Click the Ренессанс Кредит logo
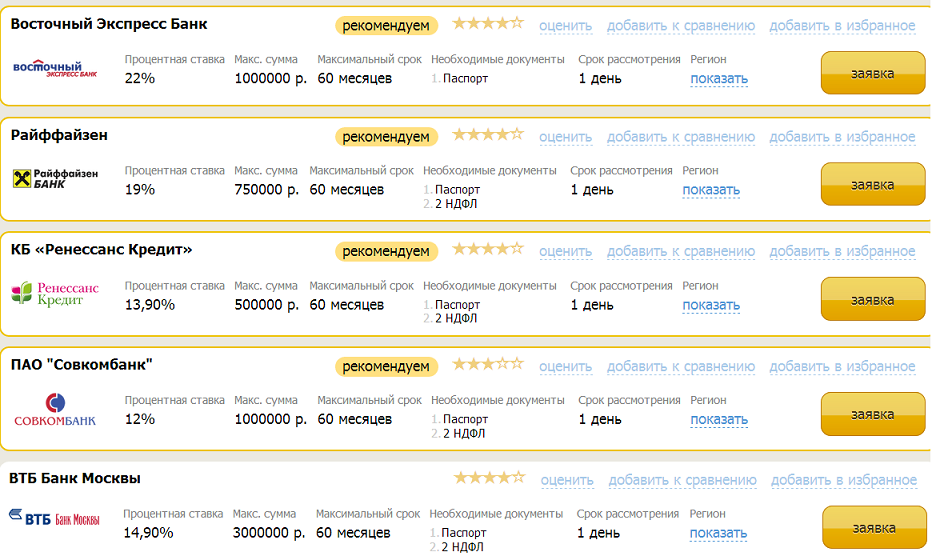 point(55,294)
